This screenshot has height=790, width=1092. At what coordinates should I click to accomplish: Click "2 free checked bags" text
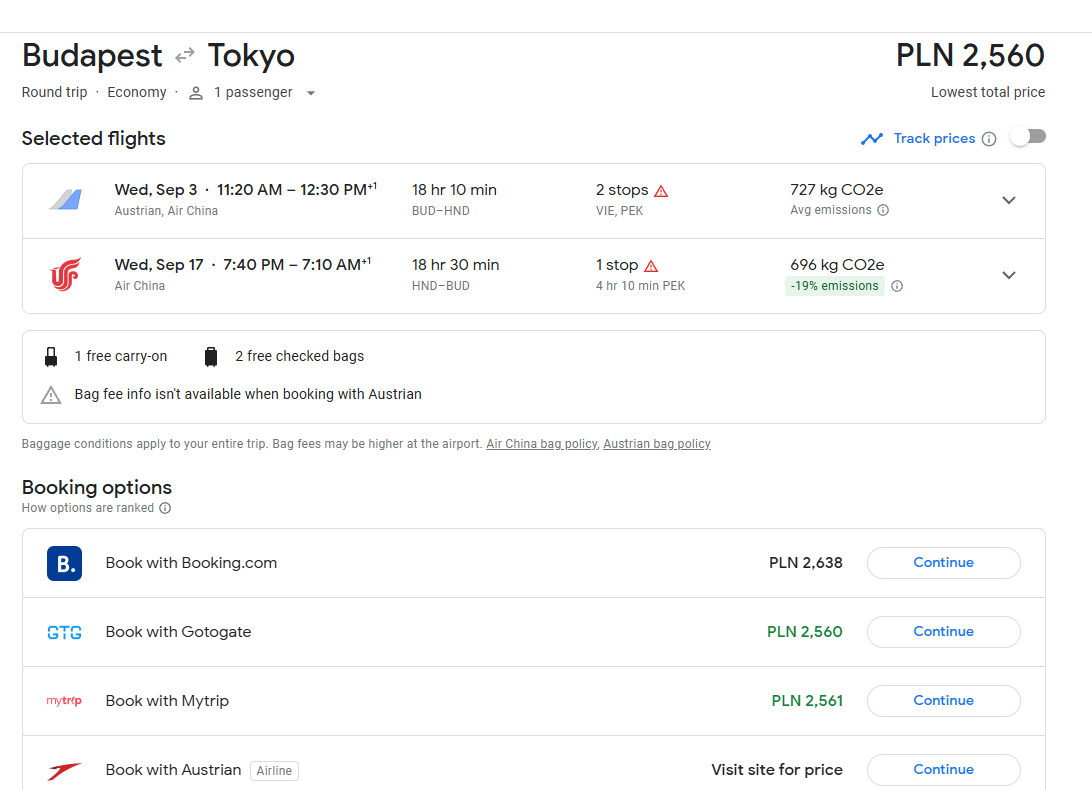click(299, 356)
